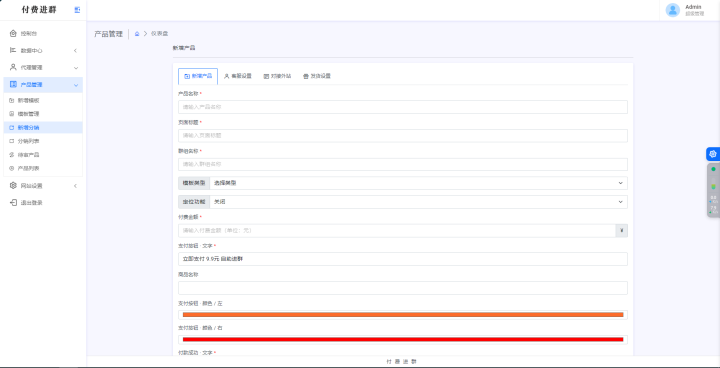This screenshot has width=720, height=368.
Task: Click the empty 商品名称 input field
Action: [403, 288]
